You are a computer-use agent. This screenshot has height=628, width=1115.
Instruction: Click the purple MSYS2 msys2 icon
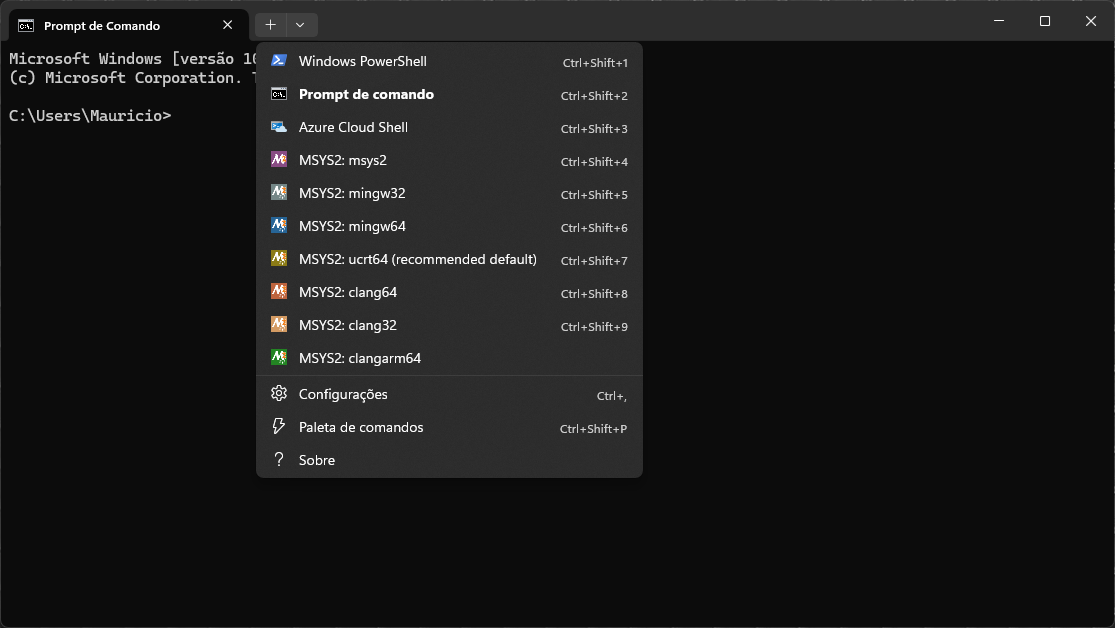(x=279, y=160)
